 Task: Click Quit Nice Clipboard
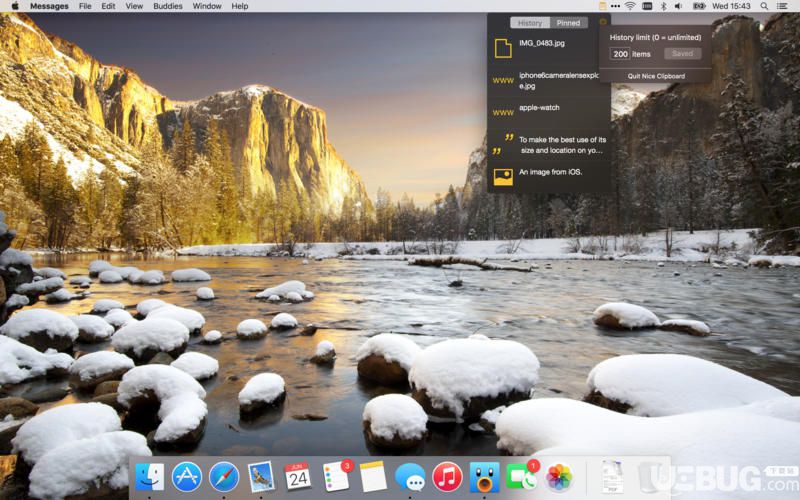[x=656, y=76]
